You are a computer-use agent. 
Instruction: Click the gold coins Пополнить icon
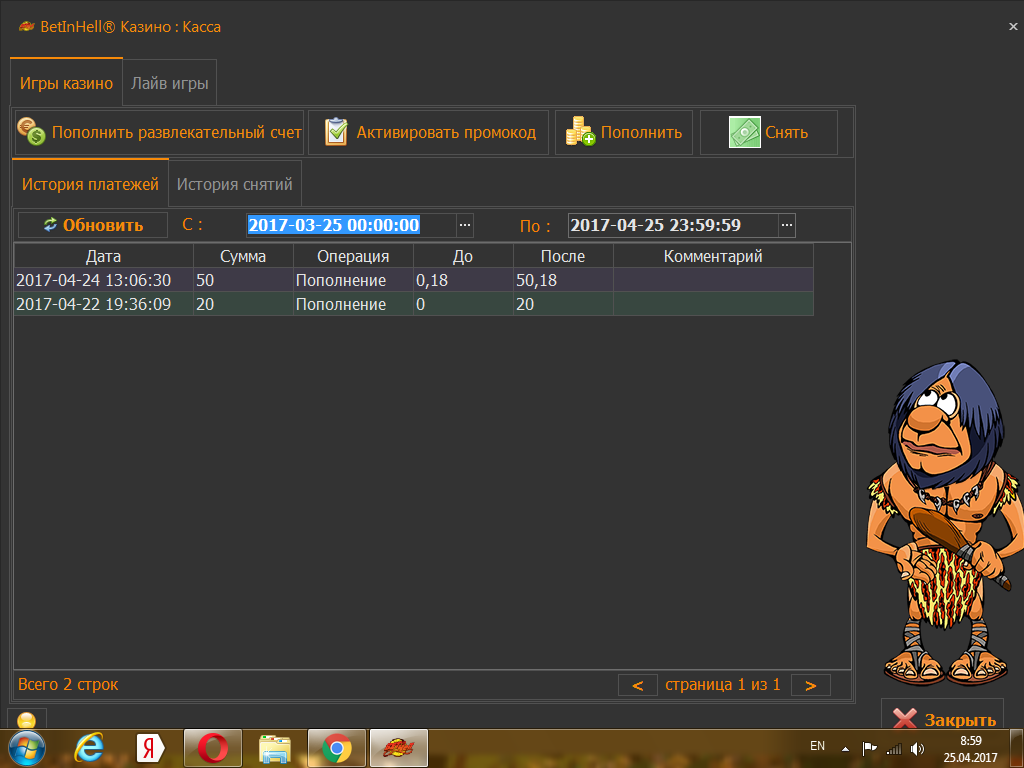pos(580,132)
